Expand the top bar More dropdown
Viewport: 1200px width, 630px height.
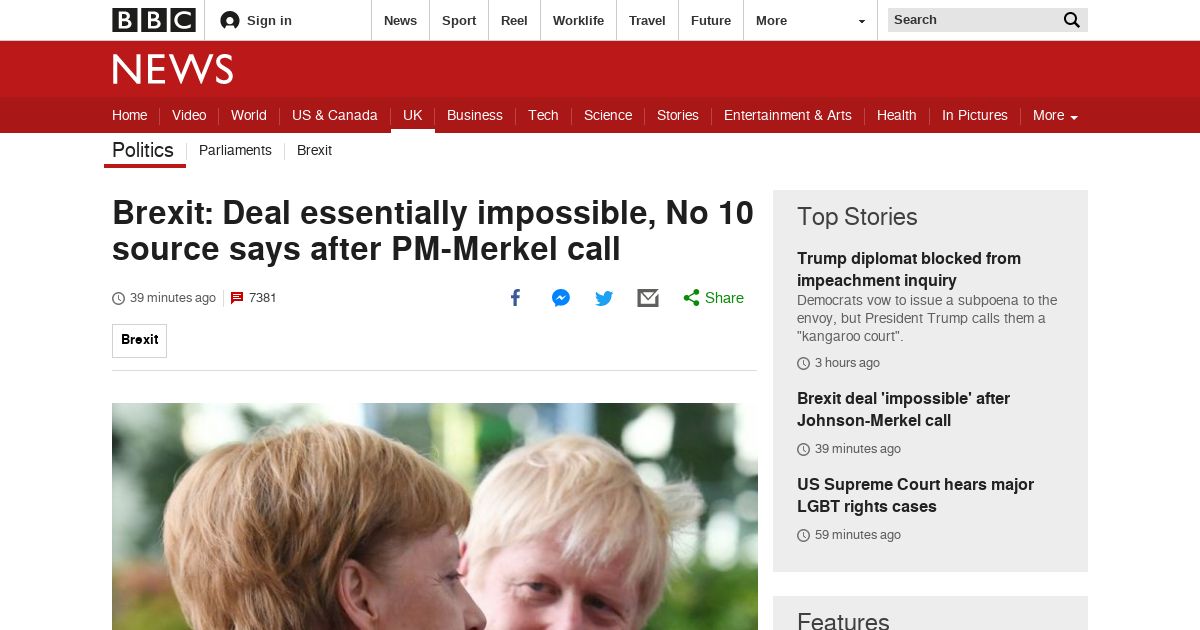[810, 20]
